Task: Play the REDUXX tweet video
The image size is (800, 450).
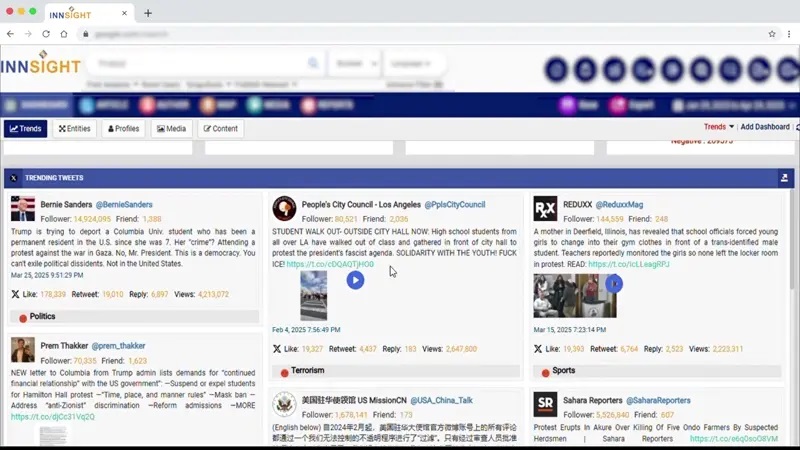Action: tap(614, 284)
